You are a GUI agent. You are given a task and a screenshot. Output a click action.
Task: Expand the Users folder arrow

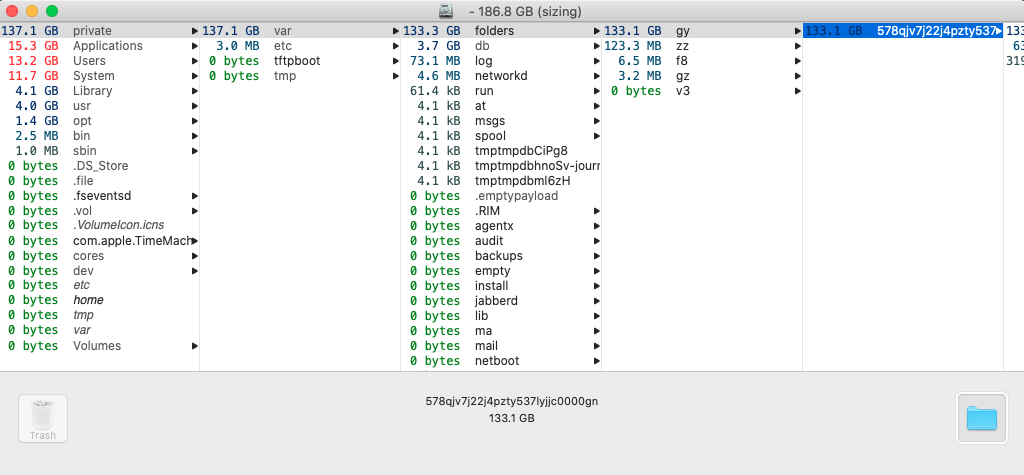click(x=194, y=61)
